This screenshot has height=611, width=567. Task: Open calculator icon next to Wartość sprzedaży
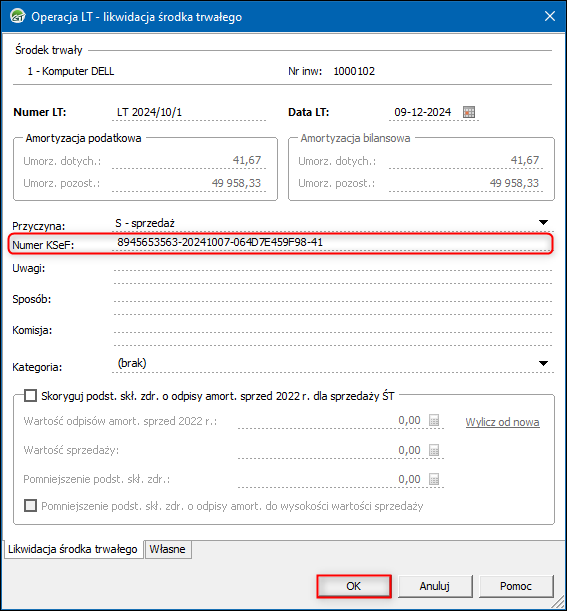[434, 450]
